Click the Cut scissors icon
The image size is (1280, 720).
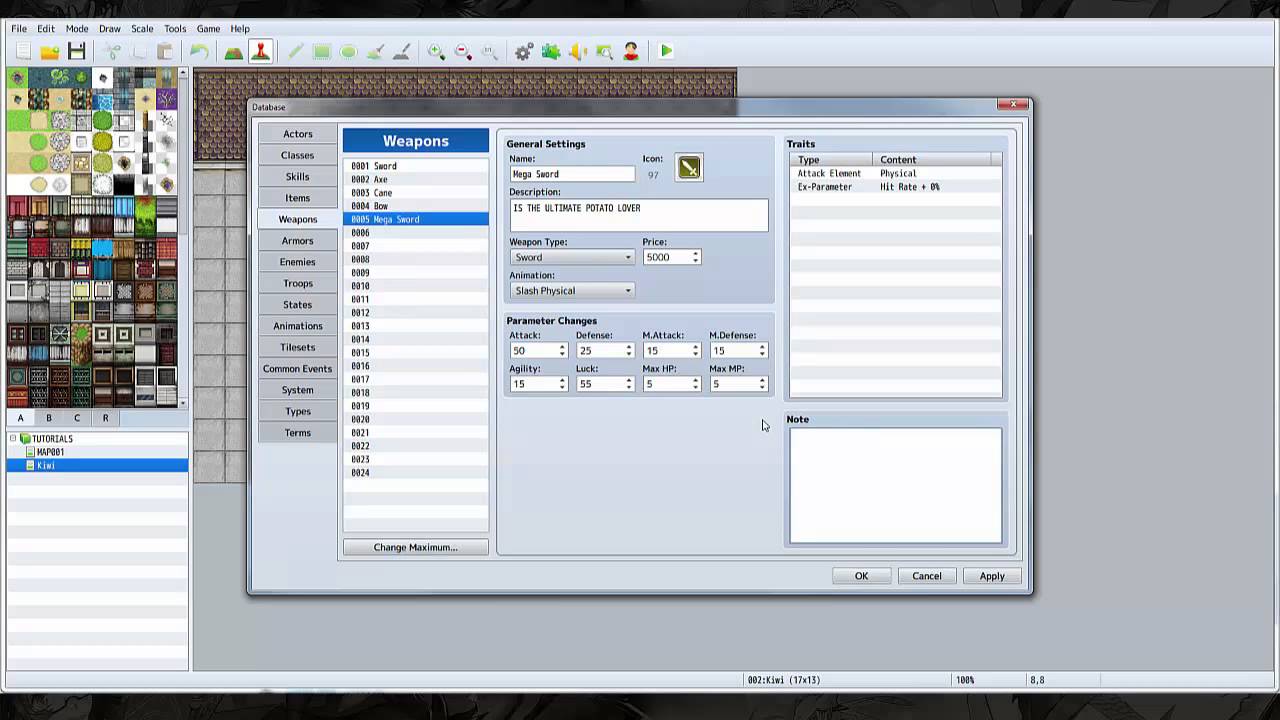112,51
